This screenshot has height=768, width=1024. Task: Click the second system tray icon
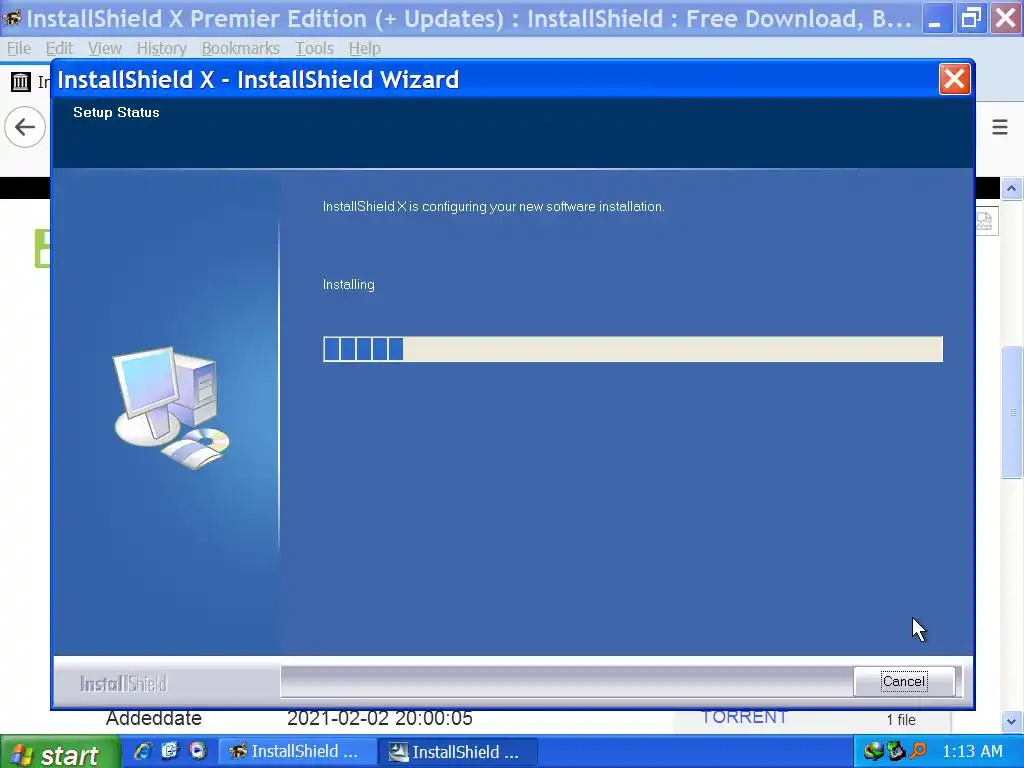coord(895,752)
